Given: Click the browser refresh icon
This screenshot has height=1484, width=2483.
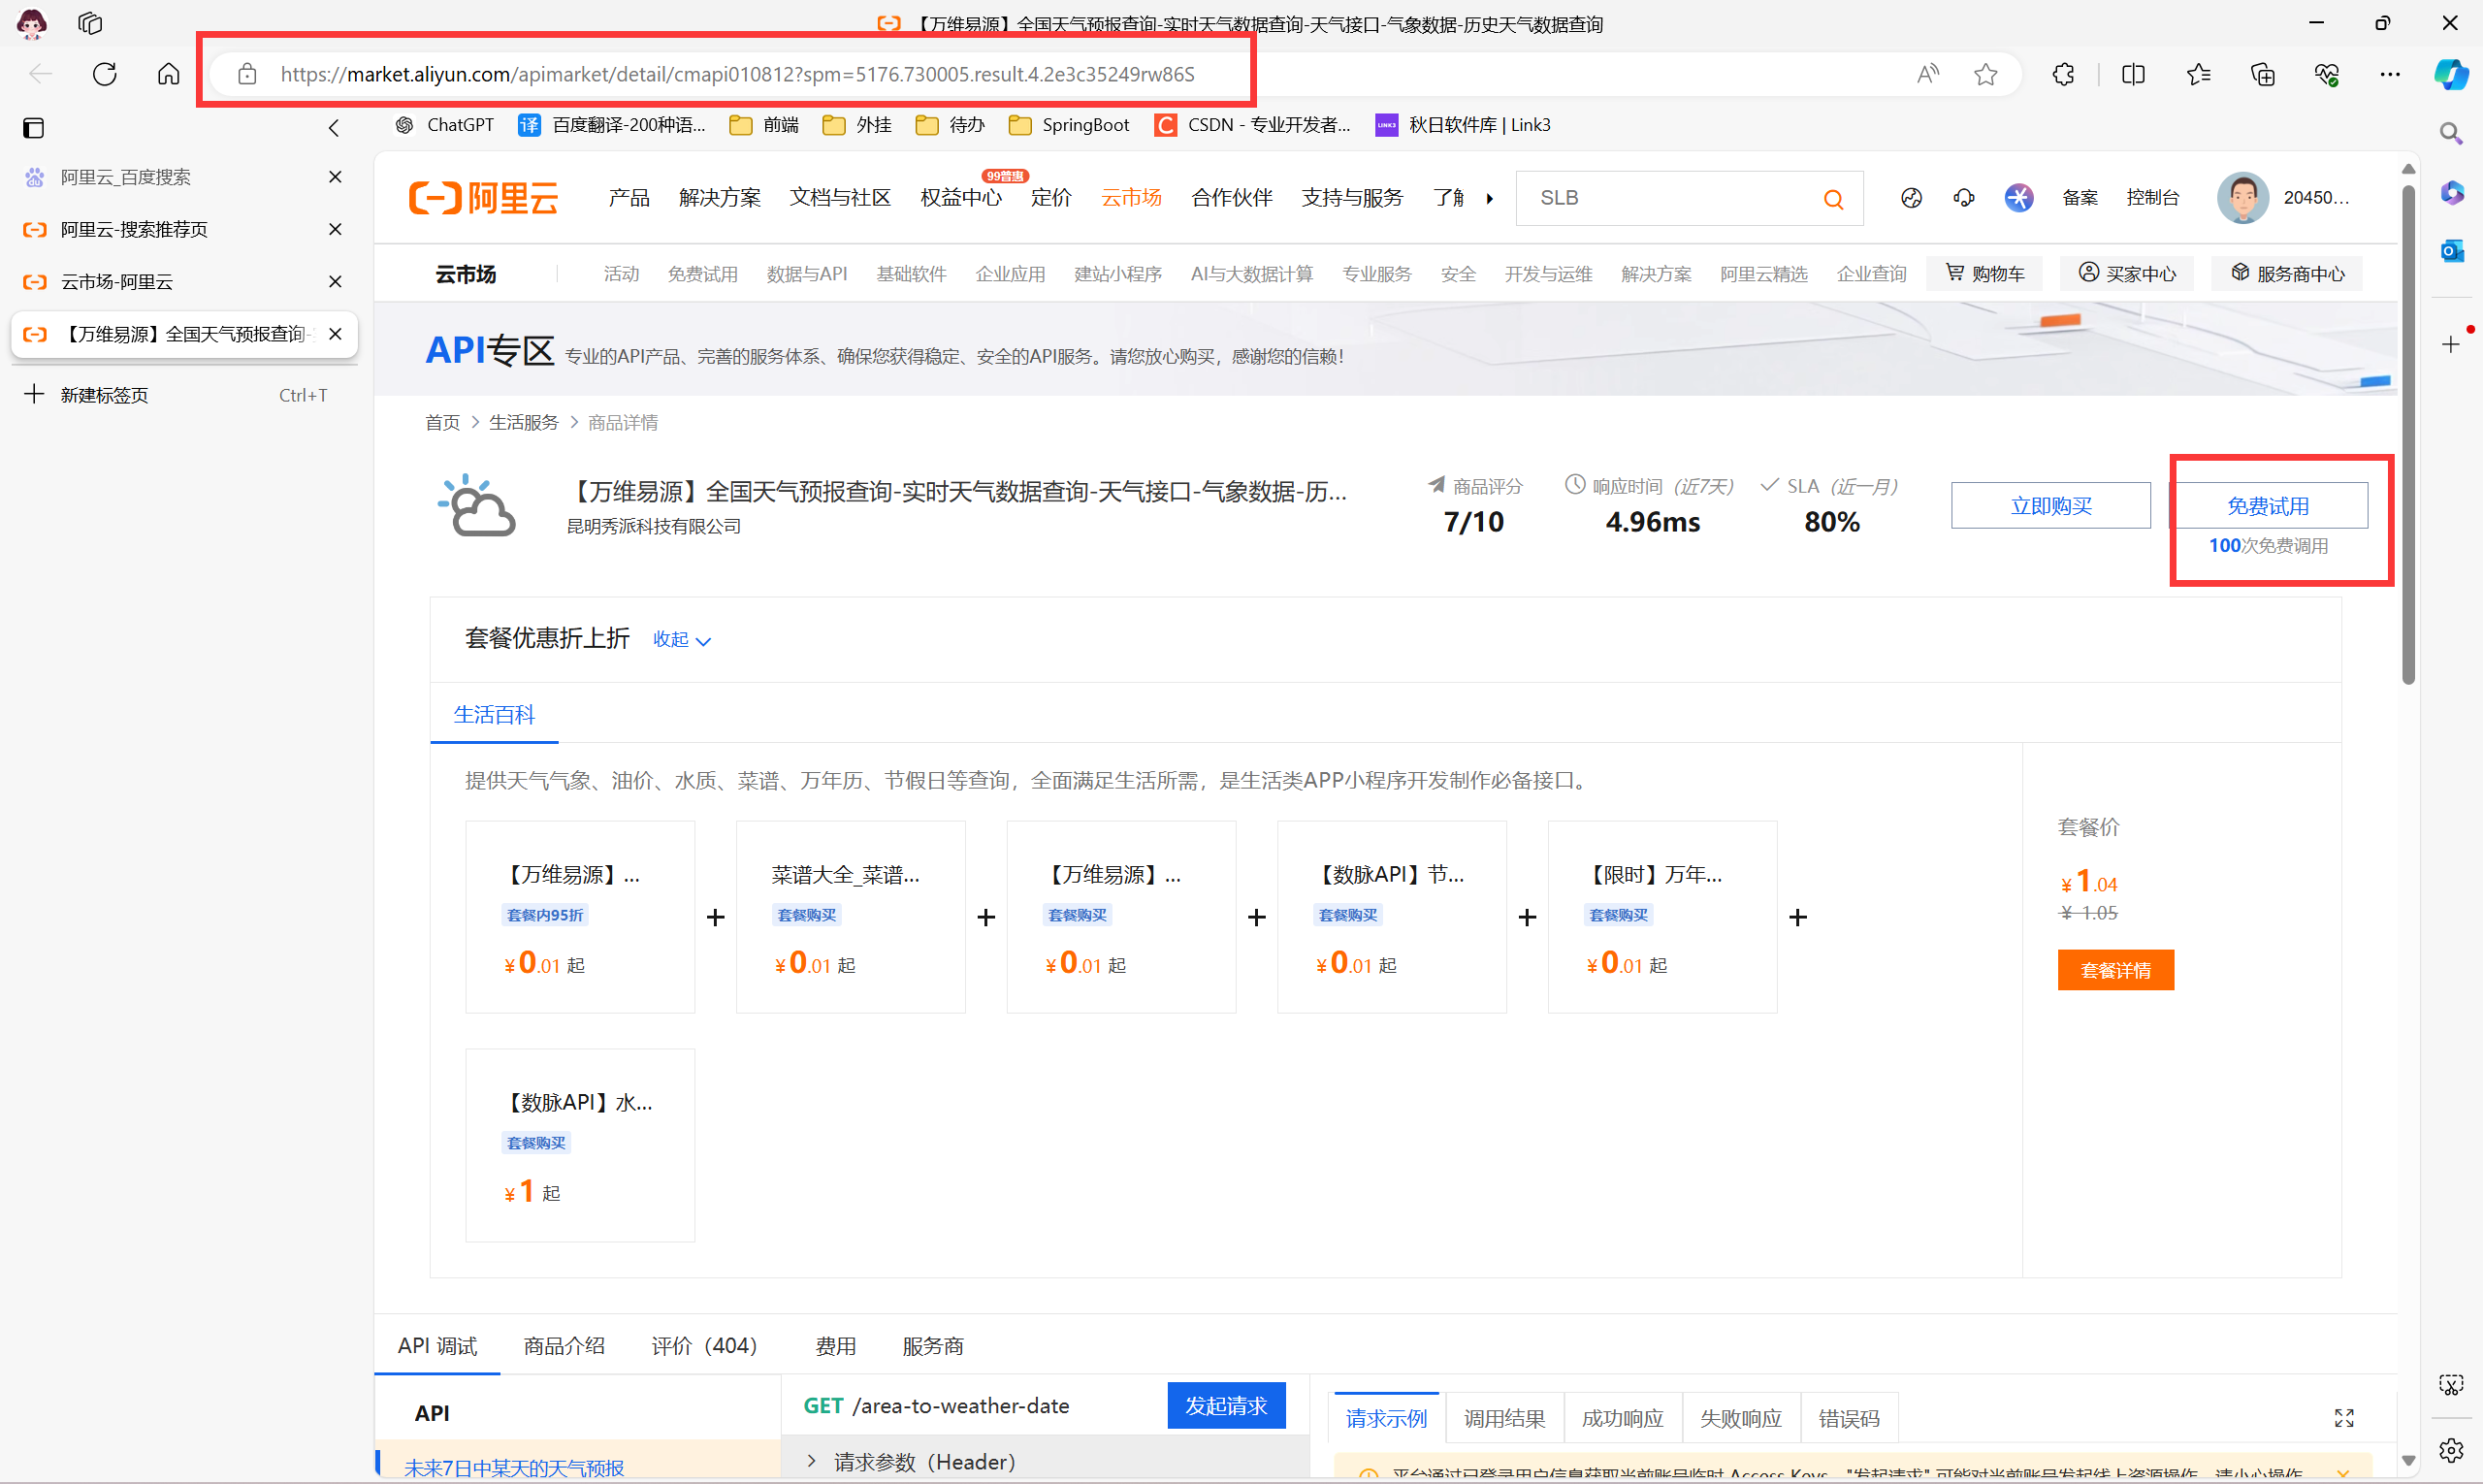Looking at the screenshot, I should point(105,74).
